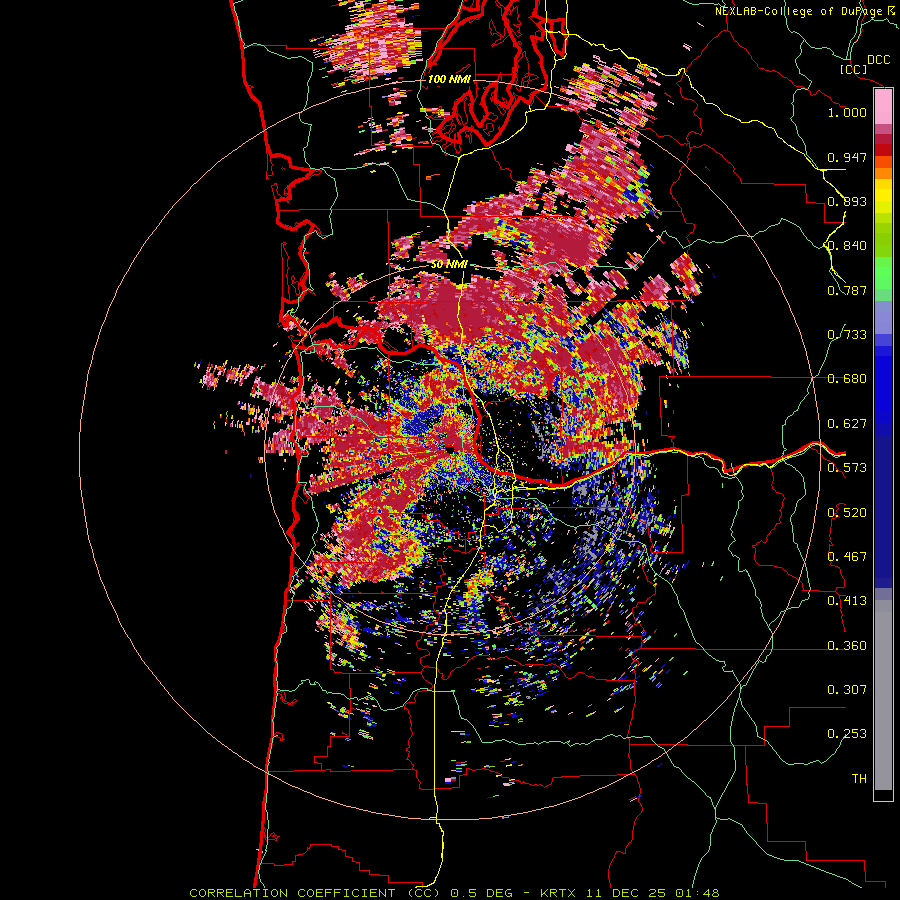Click the 0.360 scale value

(x=847, y=646)
